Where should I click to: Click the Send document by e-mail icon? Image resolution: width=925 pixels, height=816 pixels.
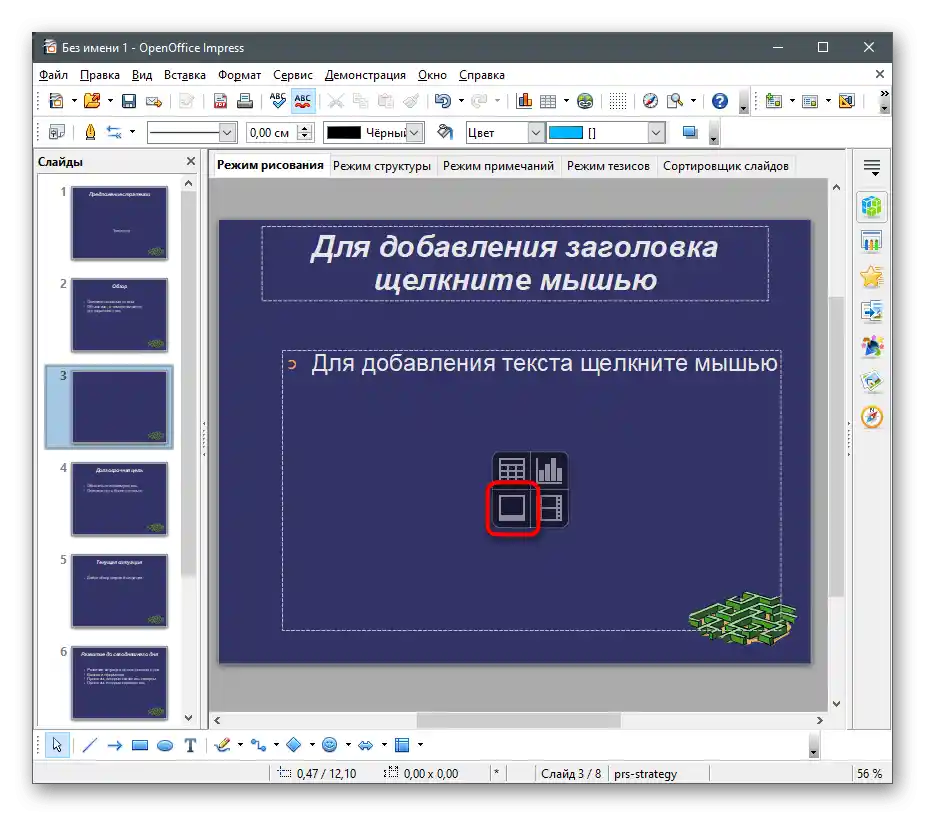(x=154, y=101)
